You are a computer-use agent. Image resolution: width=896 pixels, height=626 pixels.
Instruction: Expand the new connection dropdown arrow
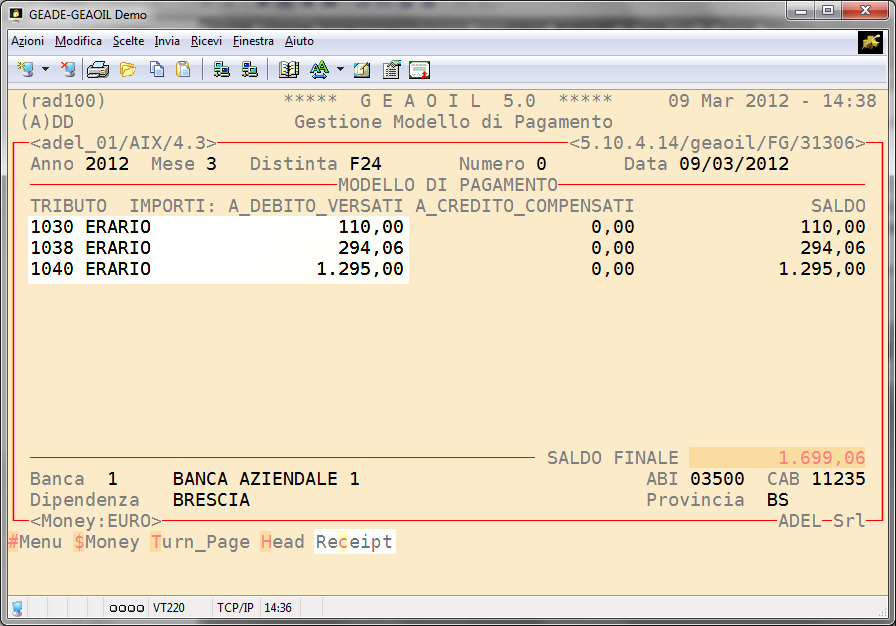[45, 70]
